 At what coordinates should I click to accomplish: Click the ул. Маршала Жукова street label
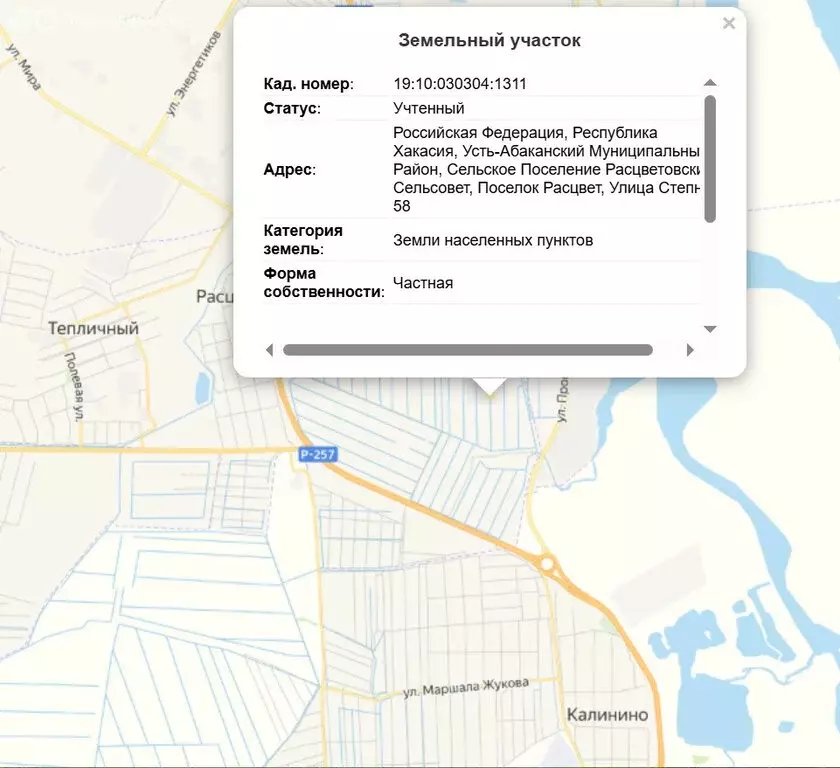pos(465,687)
